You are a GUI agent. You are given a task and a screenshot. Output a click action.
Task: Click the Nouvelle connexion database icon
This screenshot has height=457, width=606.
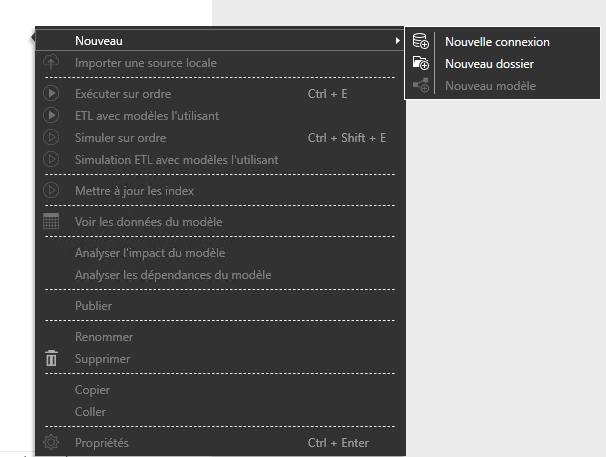tap(420, 42)
